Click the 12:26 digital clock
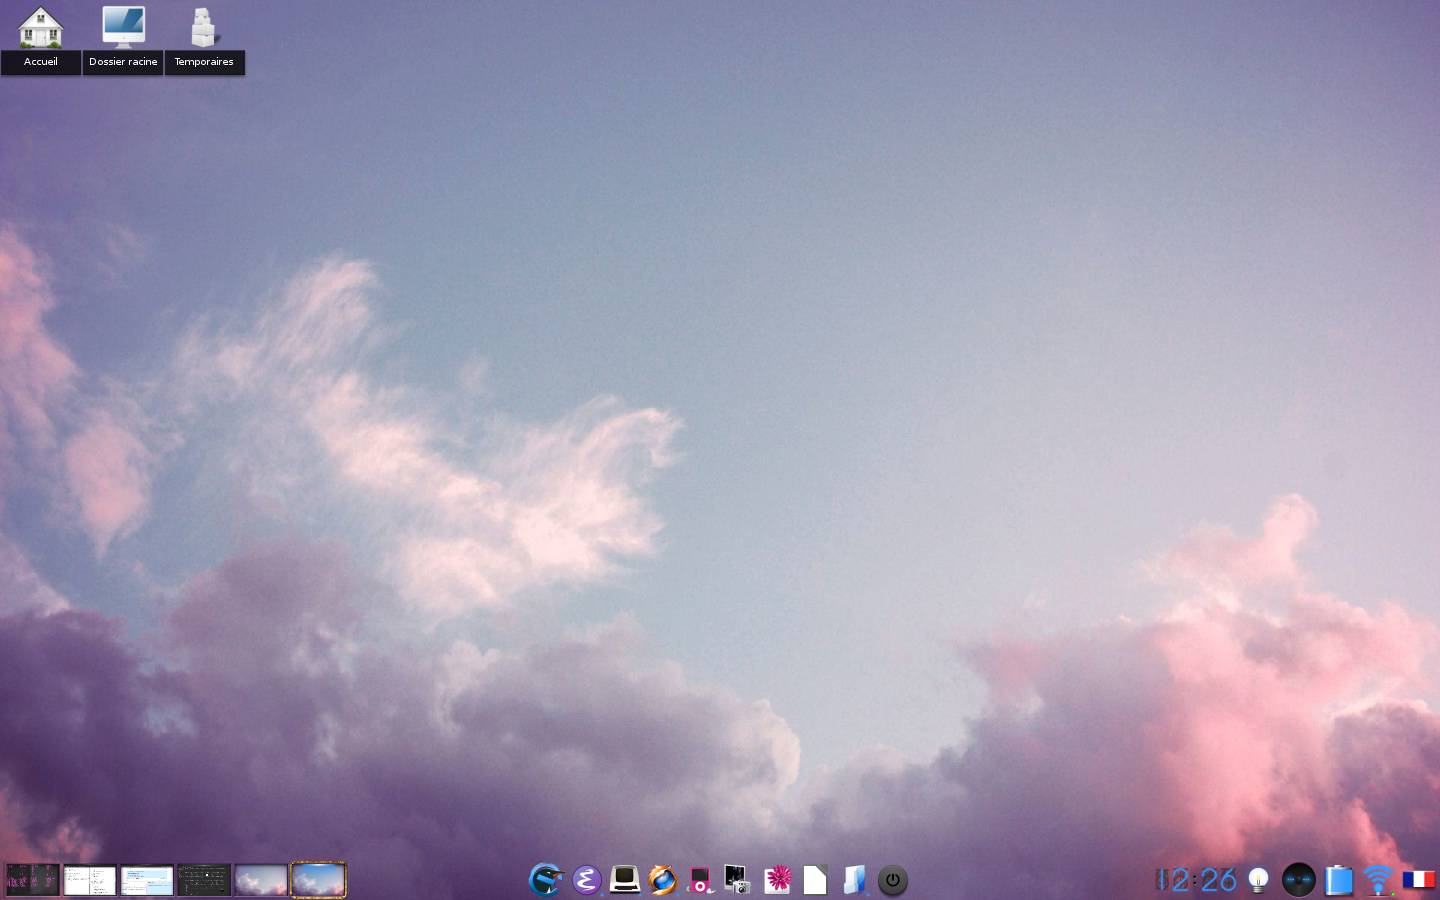This screenshot has width=1440, height=900. [x=1196, y=880]
